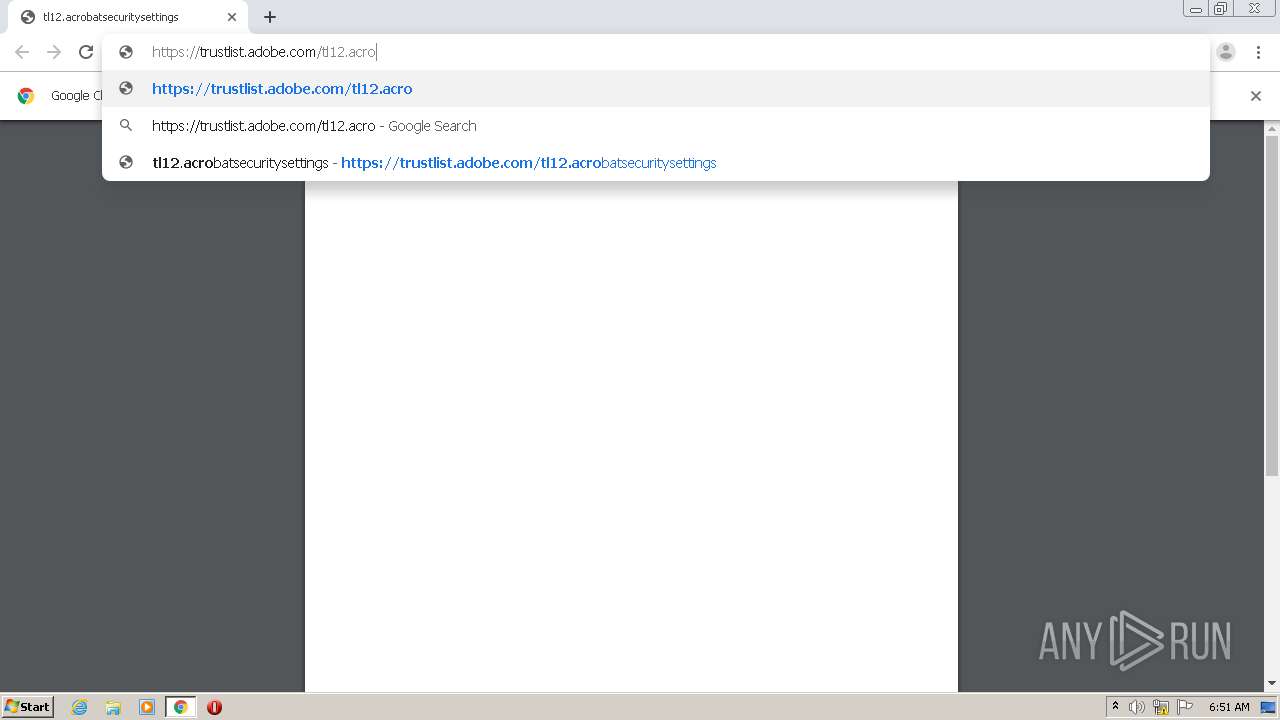Dismiss the Google Chrome info bar
Viewport: 1280px width, 720px height.
(x=1256, y=96)
